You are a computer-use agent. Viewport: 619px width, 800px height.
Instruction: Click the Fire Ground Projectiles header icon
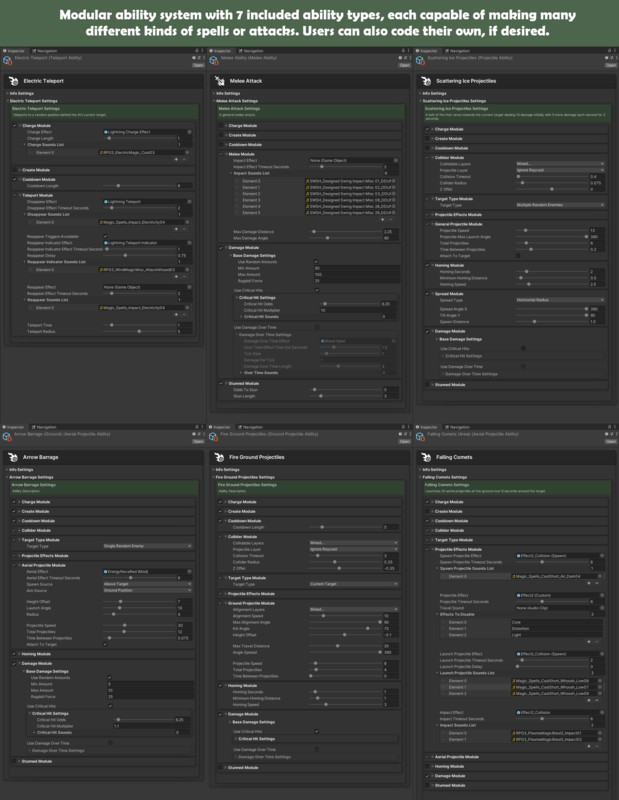tap(222, 456)
